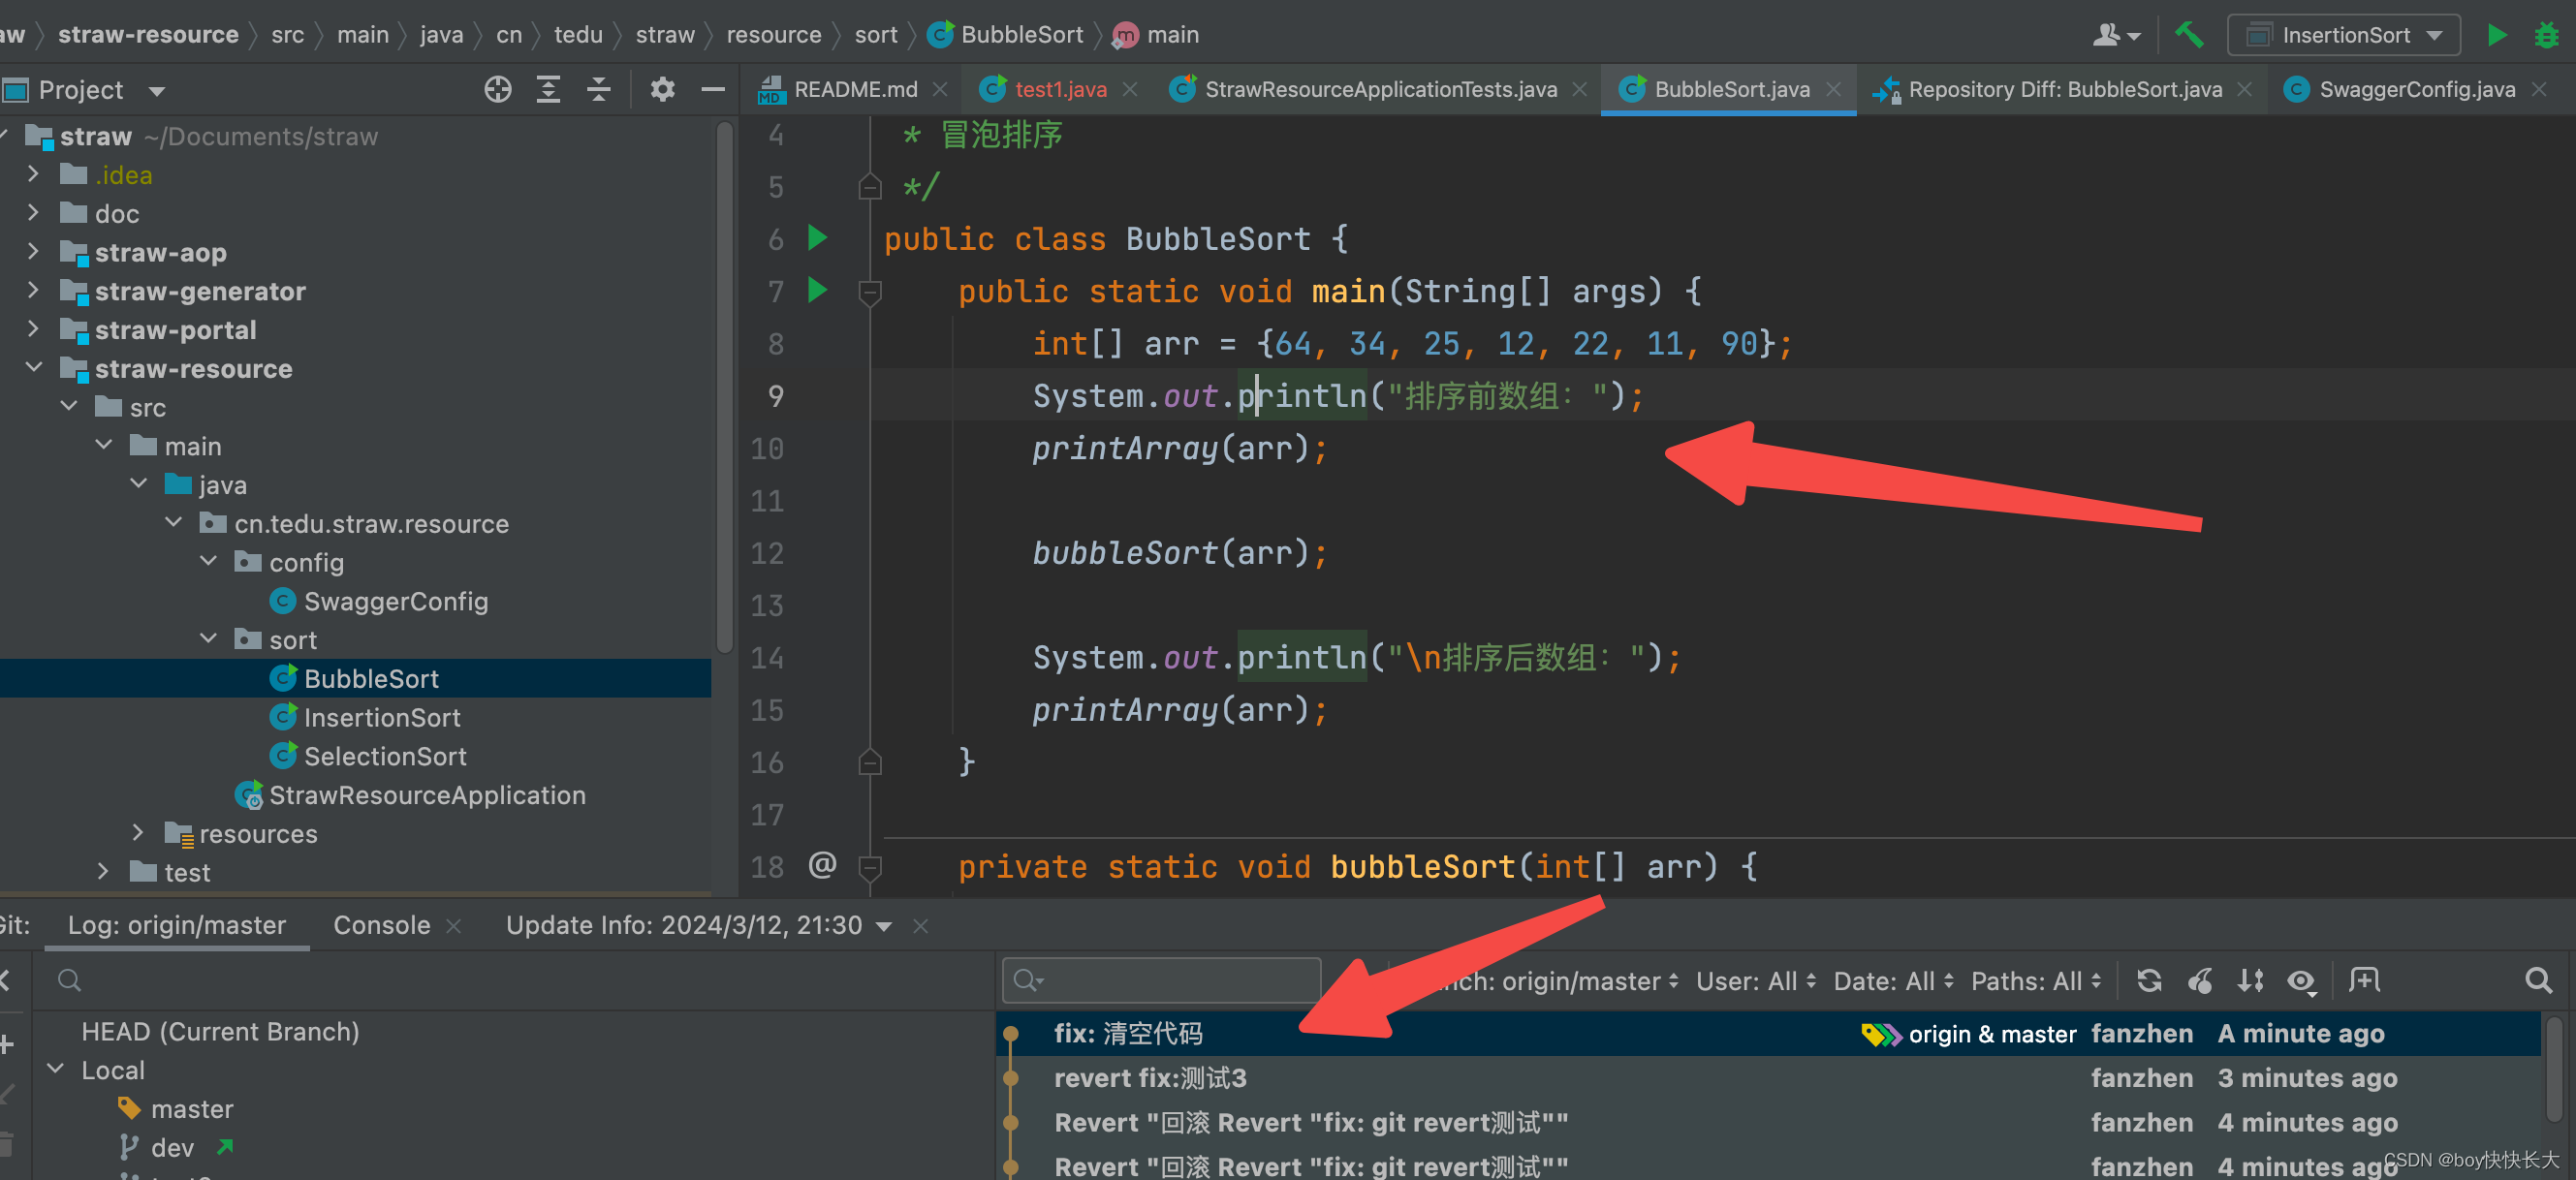Viewport: 2576px width, 1180px height.
Task: Expand the test folder
Action: point(103,872)
